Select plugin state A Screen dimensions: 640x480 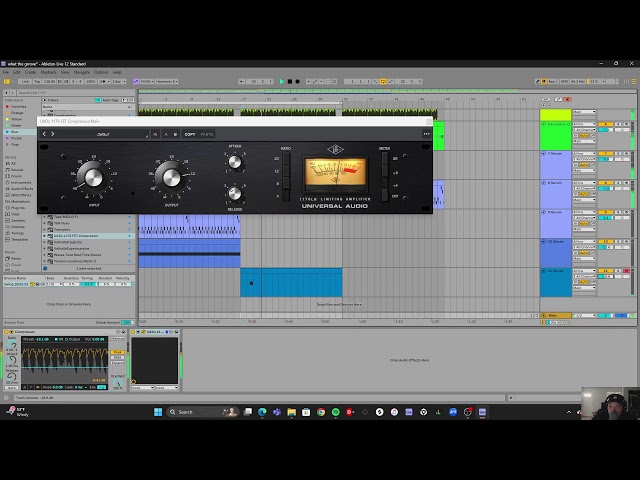click(166, 134)
